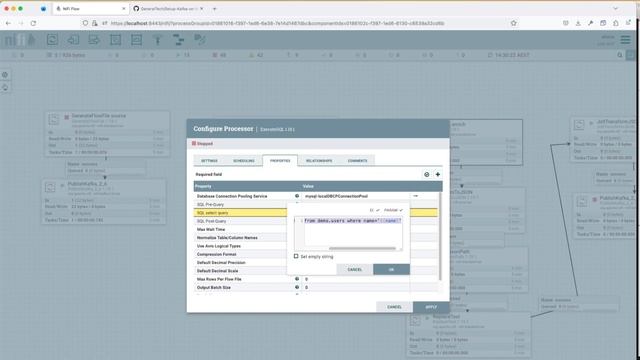Image resolution: width=640 pixels, height=360 pixels.
Task: Add a Process Group from the toolbar
Action: pos(116,40)
